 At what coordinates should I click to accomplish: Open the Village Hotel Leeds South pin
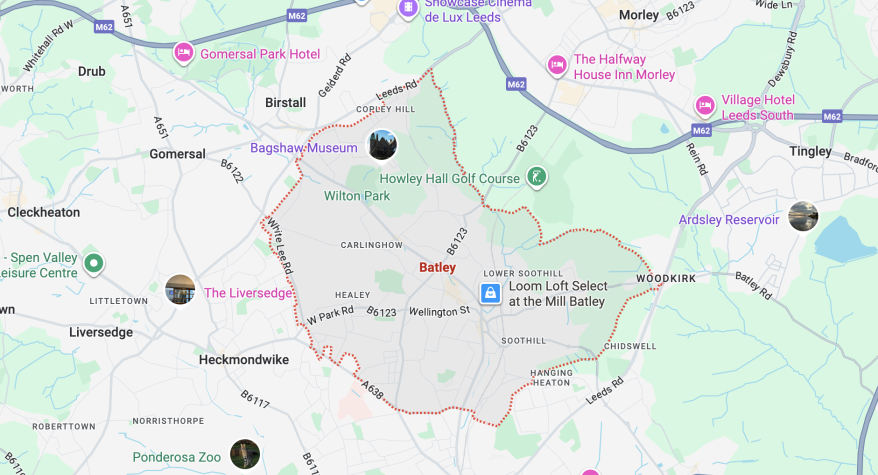tap(705, 106)
